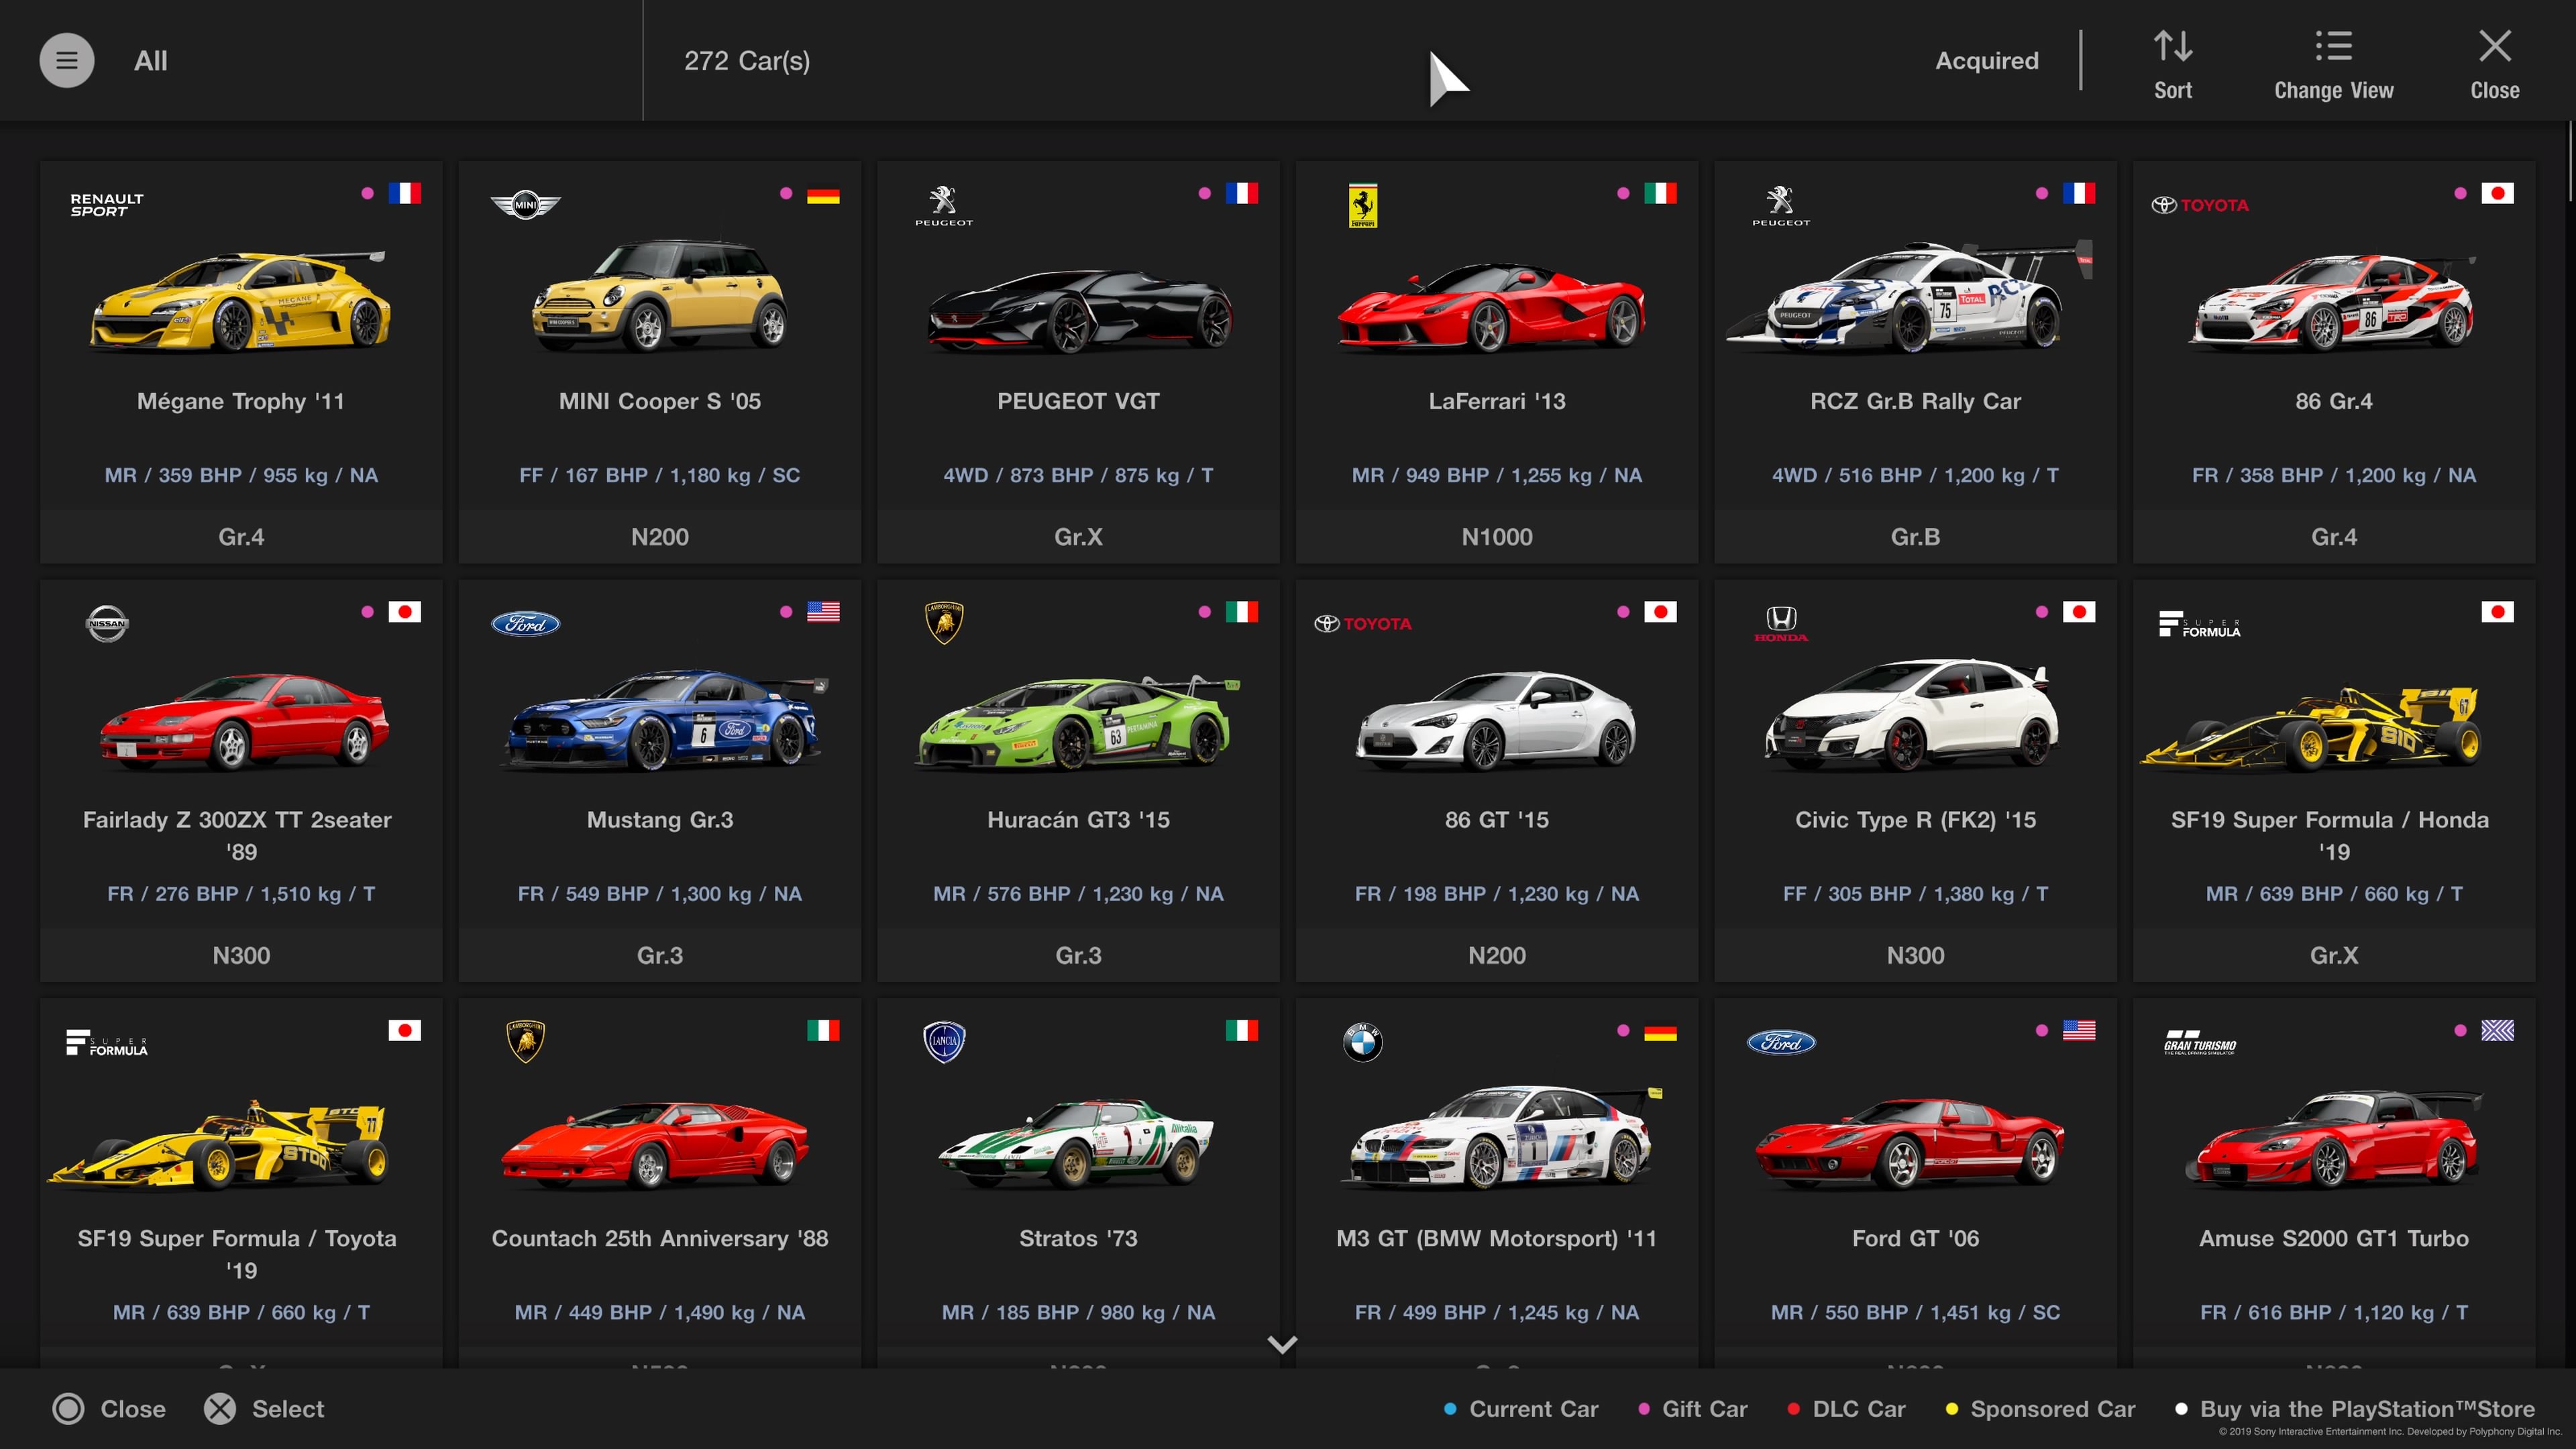Screen dimensions: 2576x1449
Task: Click the Renault Sport logo on Mégane card
Action: point(107,205)
